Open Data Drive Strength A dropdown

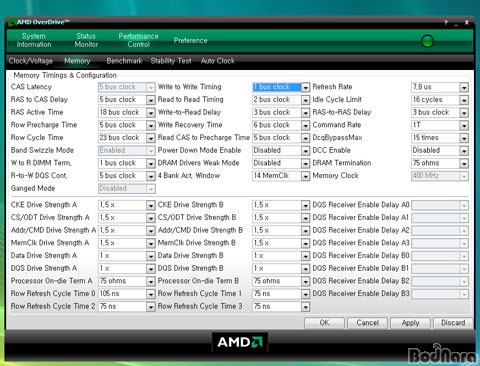151,256
